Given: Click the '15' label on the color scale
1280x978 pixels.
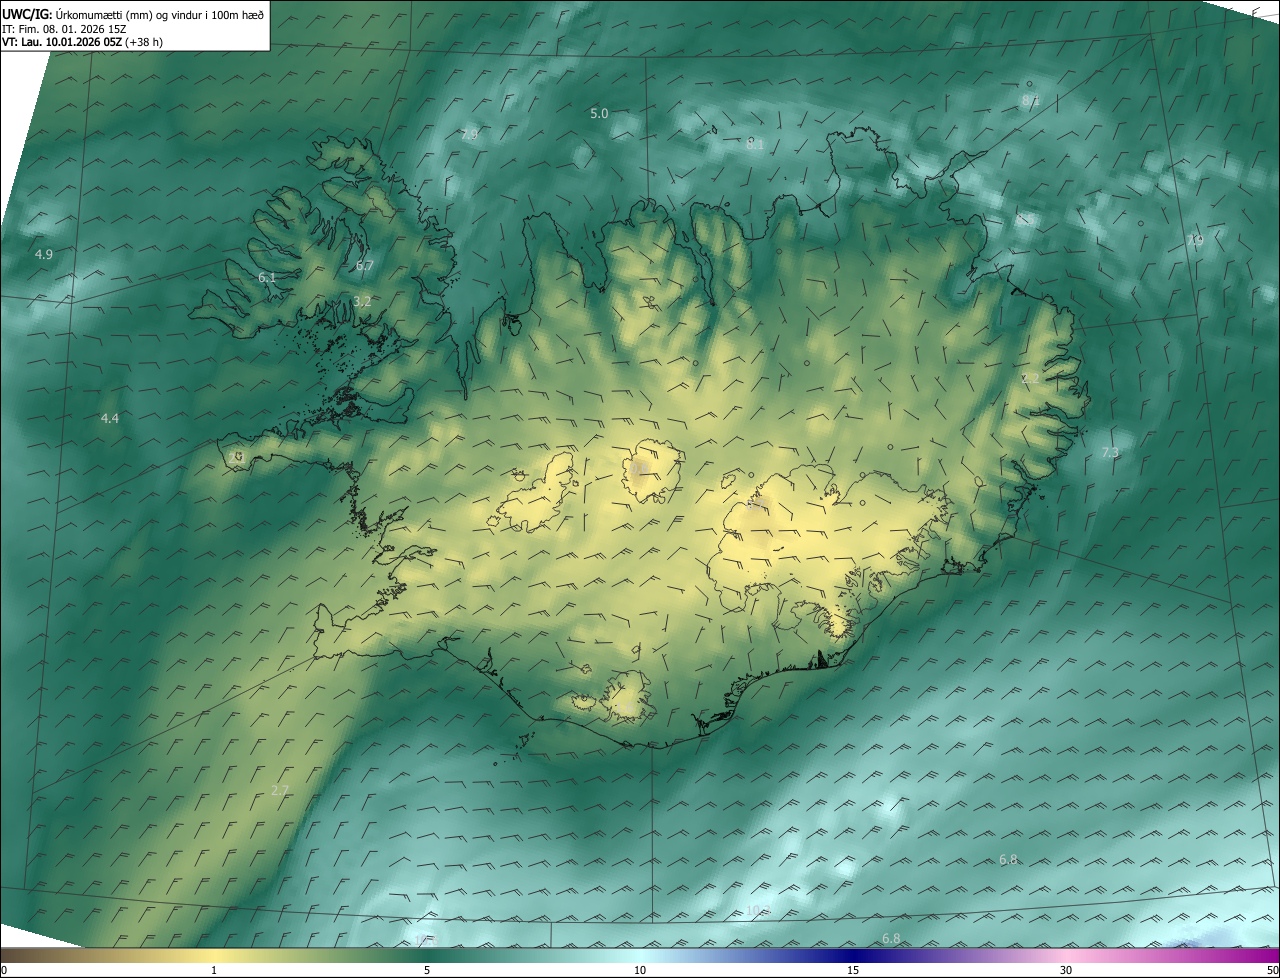Looking at the screenshot, I should [853, 970].
